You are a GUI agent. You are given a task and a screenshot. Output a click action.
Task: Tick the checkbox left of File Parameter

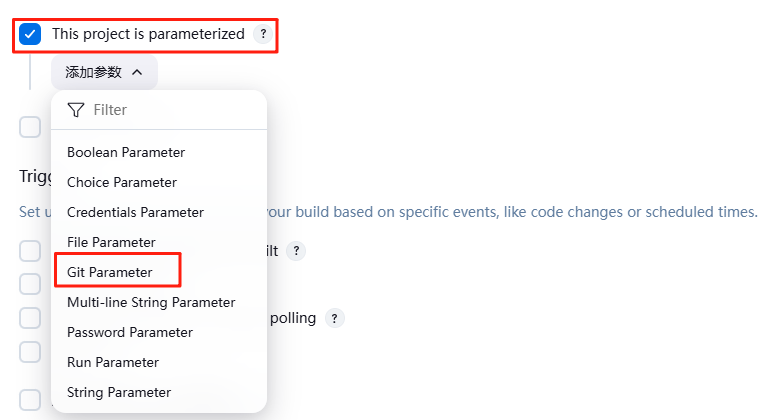click(x=30, y=251)
